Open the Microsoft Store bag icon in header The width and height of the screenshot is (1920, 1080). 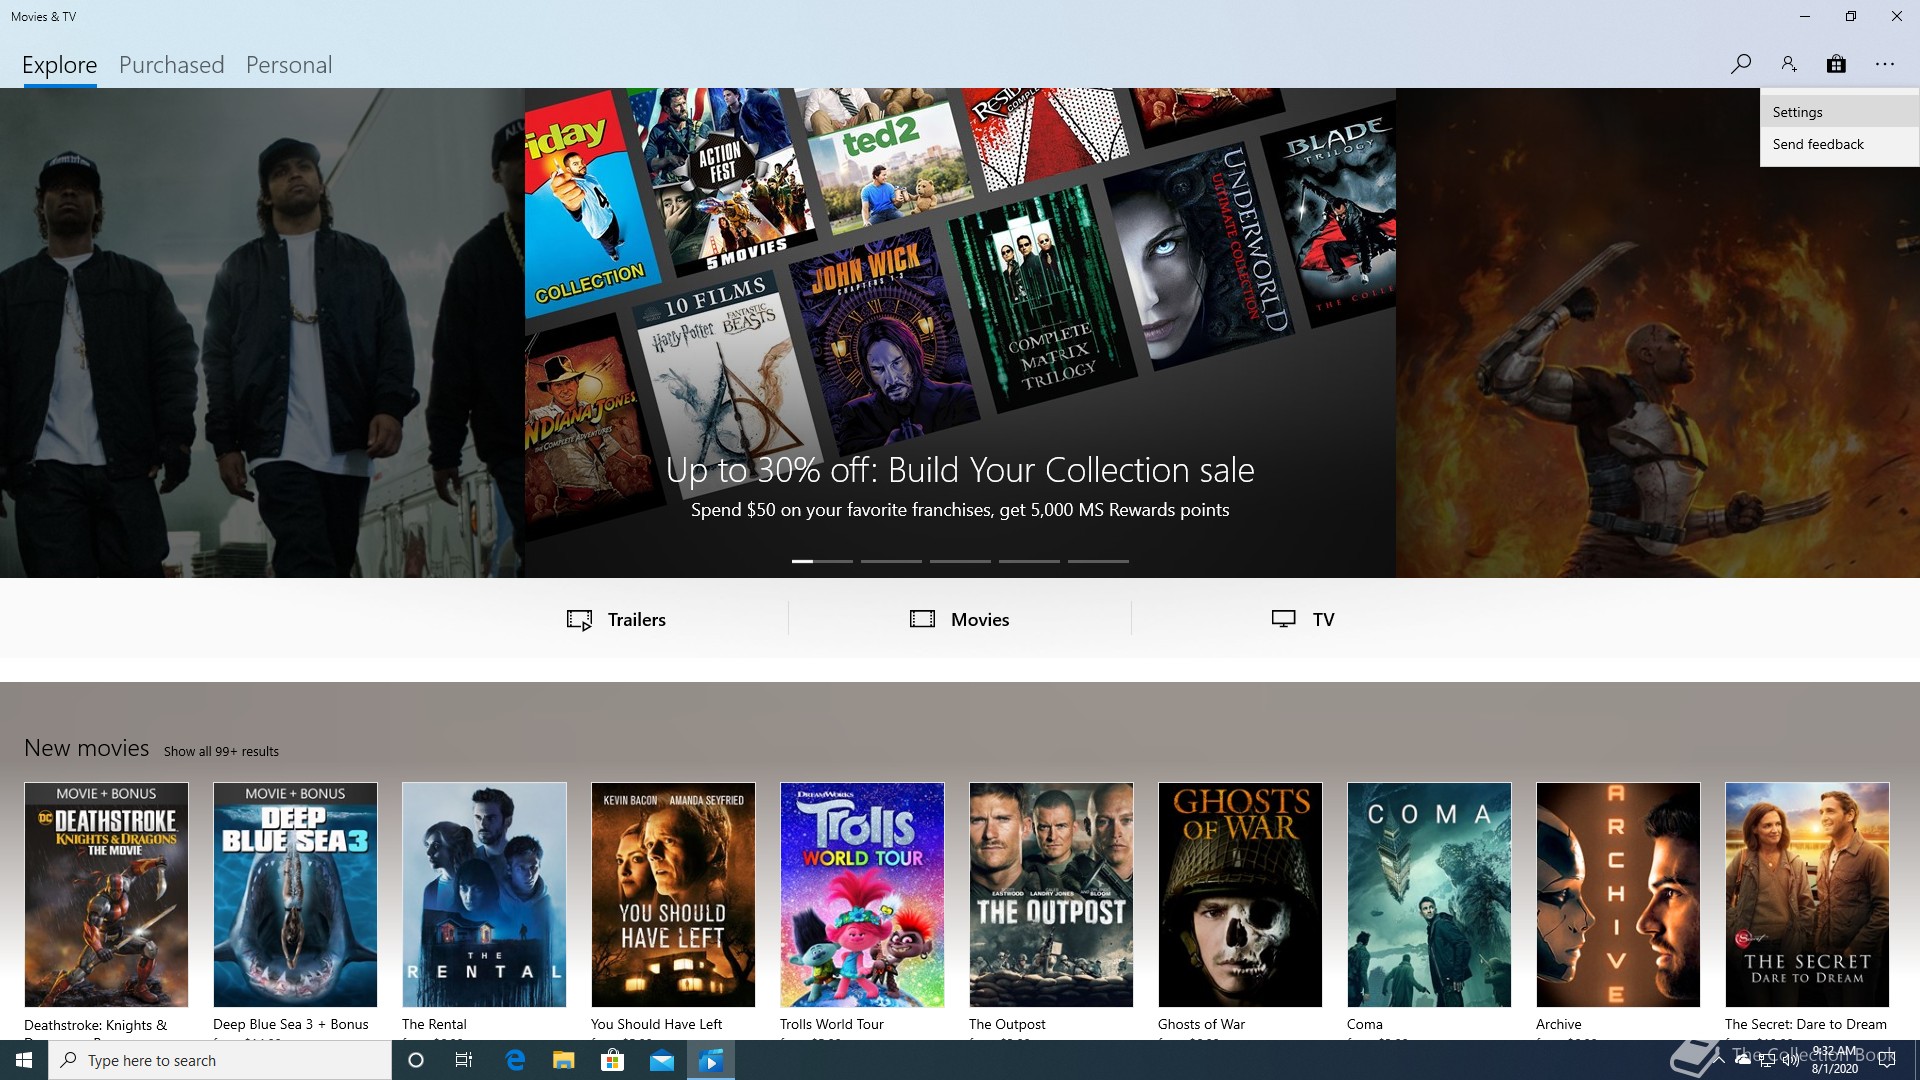click(x=1836, y=64)
